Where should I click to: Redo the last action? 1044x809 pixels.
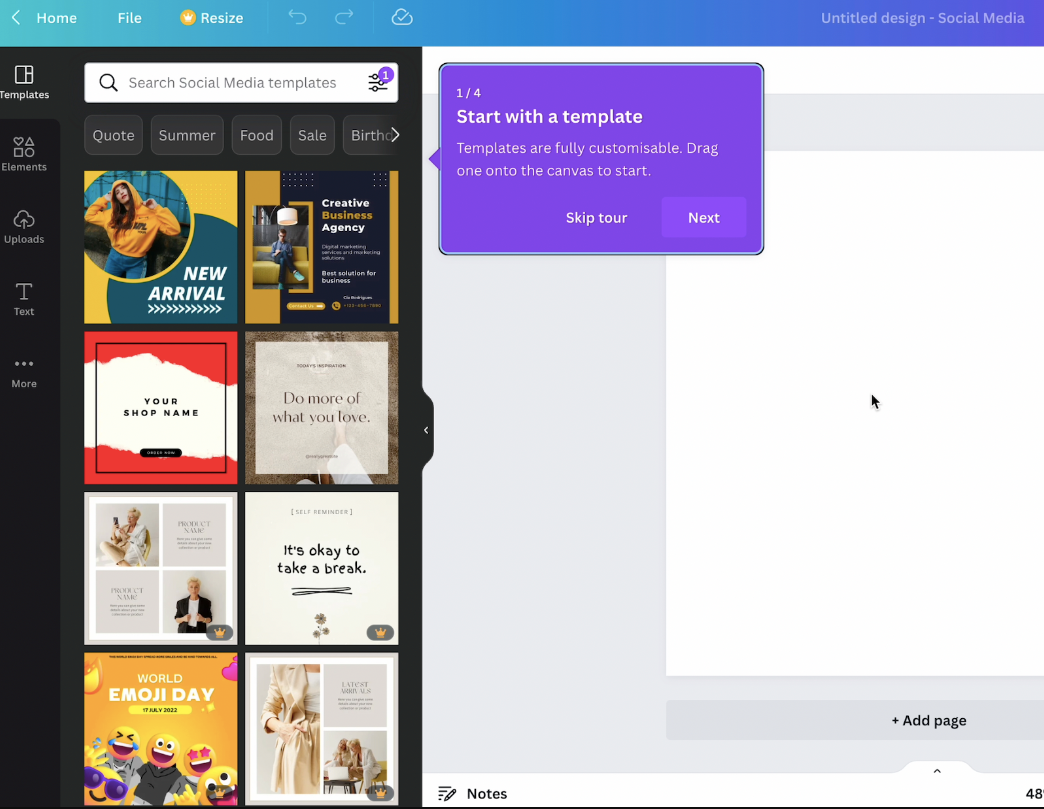pos(343,17)
